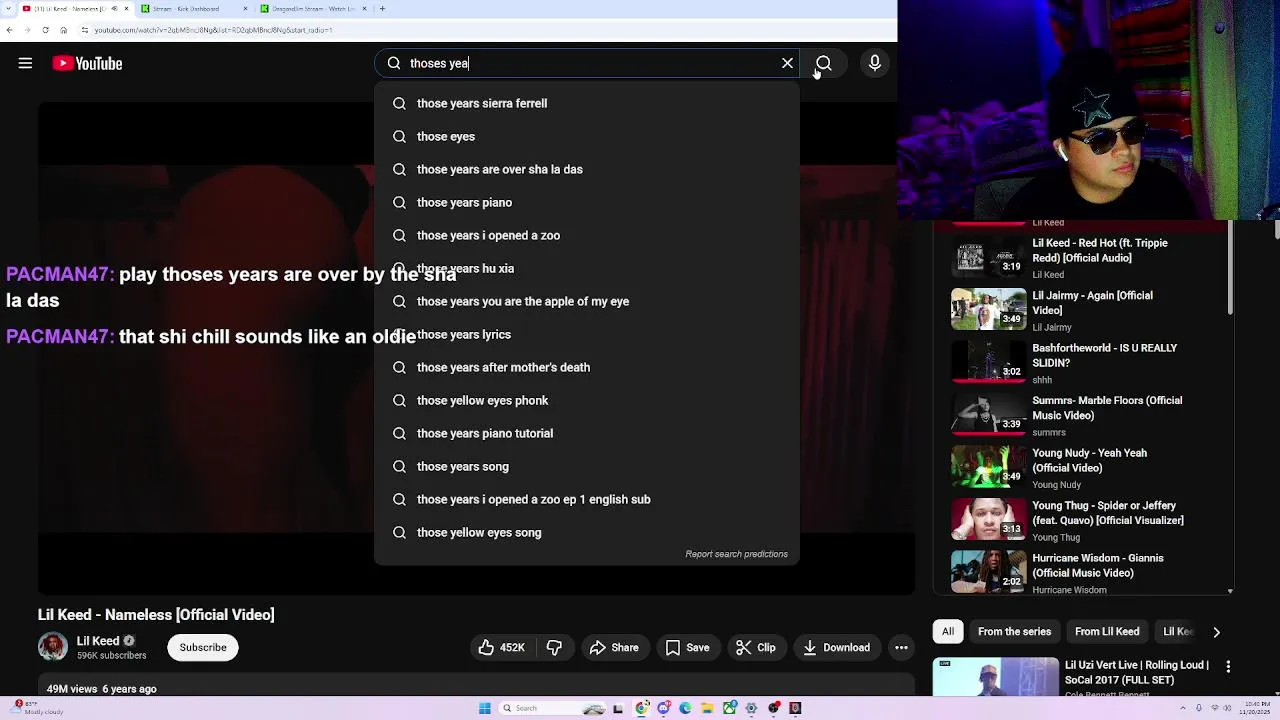Close the Lil Keed YouTube browser tab
This screenshot has width=1280, height=720.
pyautogui.click(x=126, y=9)
